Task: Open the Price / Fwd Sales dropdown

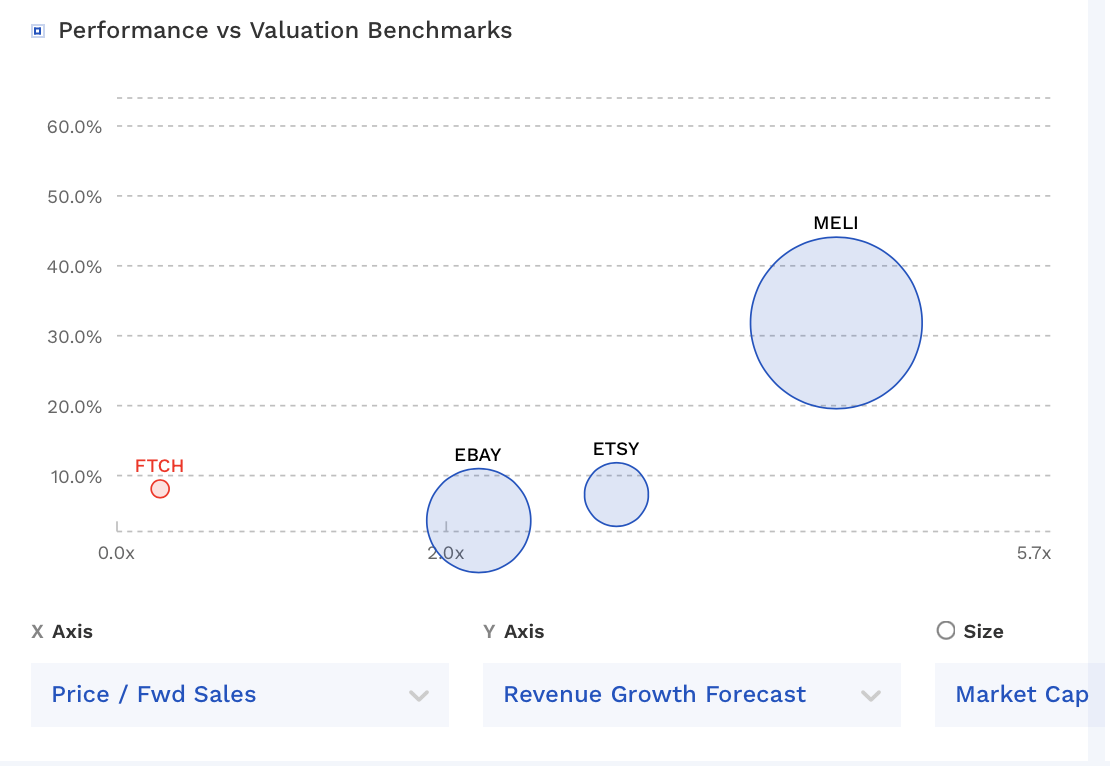Action: [x=240, y=694]
